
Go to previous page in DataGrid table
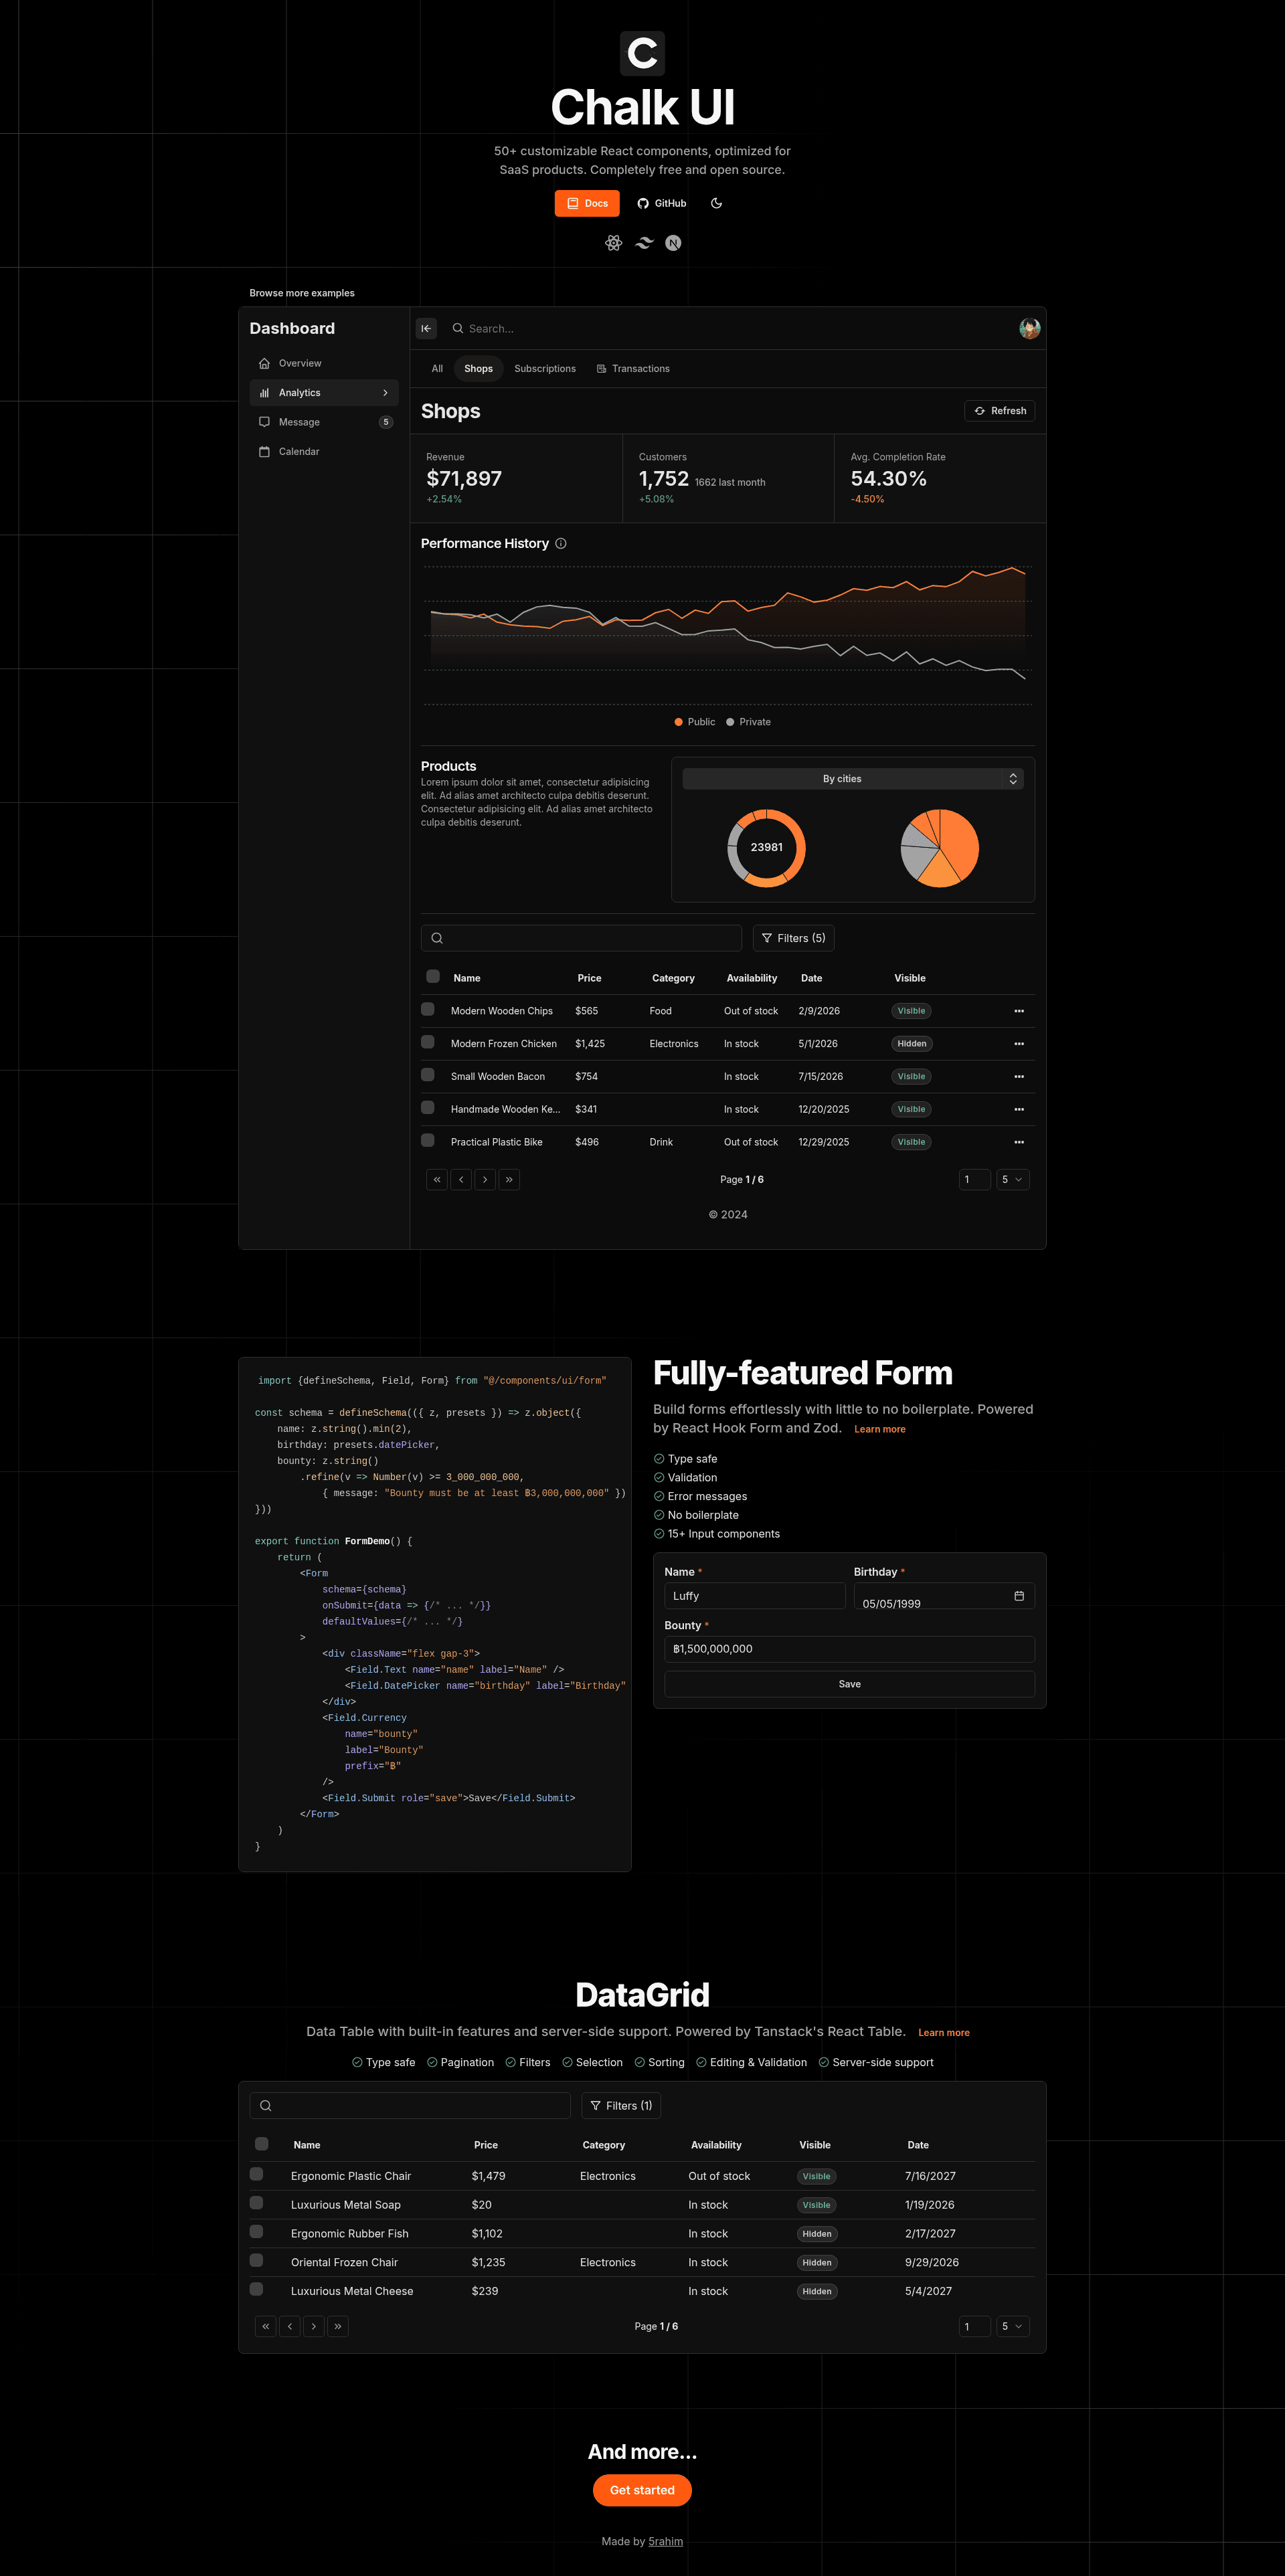pyautogui.click(x=290, y=2327)
